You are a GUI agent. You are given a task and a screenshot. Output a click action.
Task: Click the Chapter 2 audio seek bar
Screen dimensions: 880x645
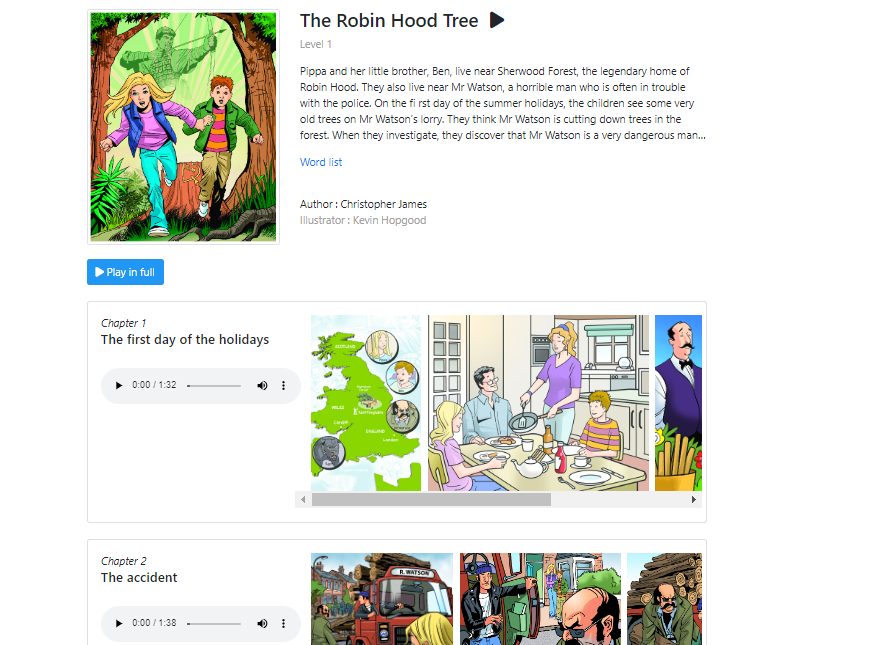214,624
